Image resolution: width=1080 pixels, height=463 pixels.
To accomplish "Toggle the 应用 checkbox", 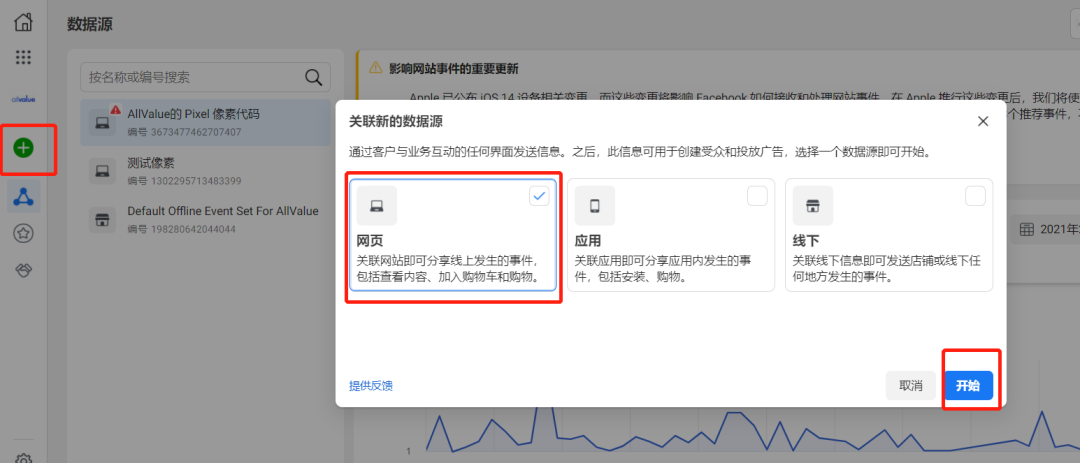I will 757,196.
